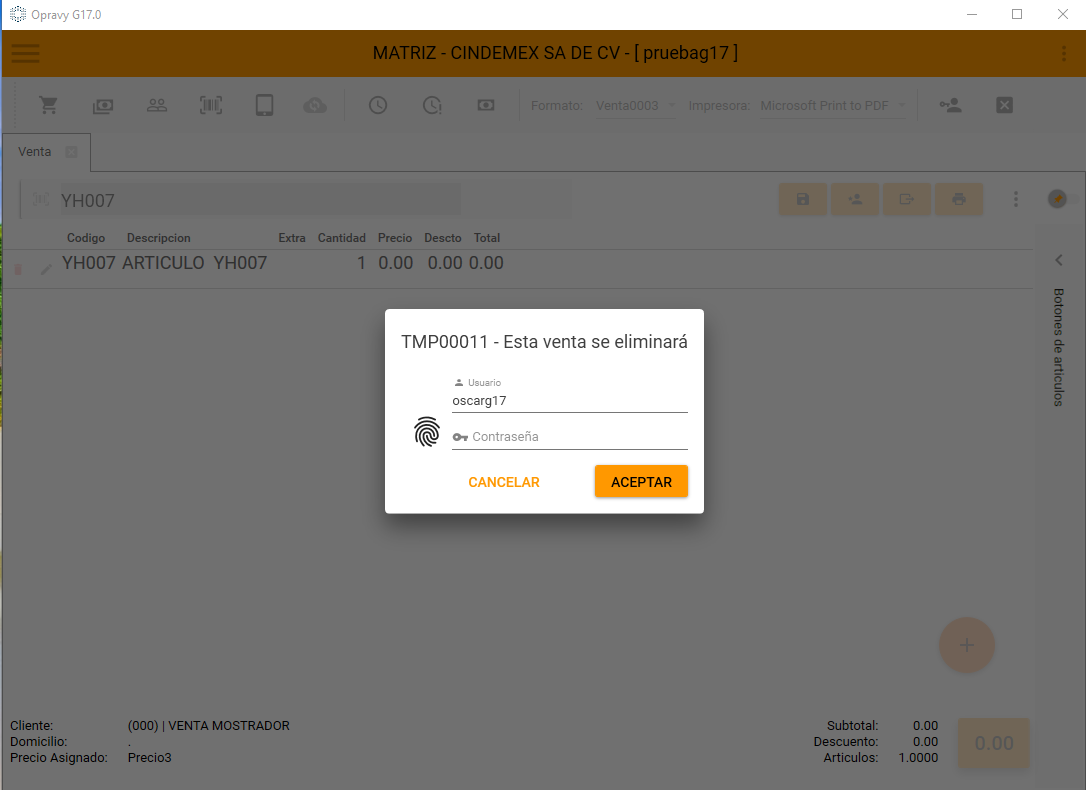Viewport: 1086px width, 790px height.
Task: Click the shopping cart sales icon
Action: [x=48, y=105]
